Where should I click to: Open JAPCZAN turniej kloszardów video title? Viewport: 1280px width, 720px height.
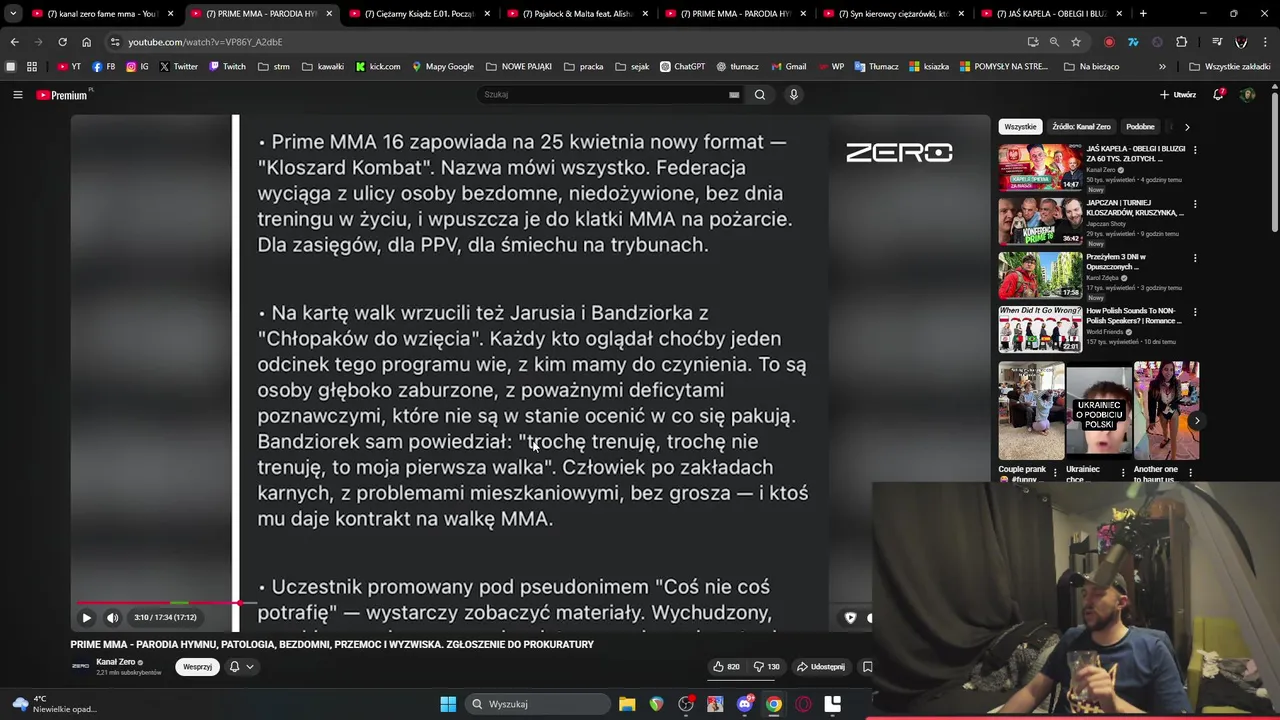point(1135,207)
